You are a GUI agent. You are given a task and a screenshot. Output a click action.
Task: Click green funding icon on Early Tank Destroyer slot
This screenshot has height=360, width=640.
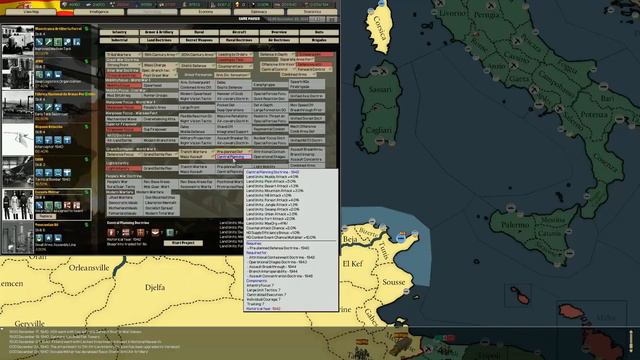point(86,94)
